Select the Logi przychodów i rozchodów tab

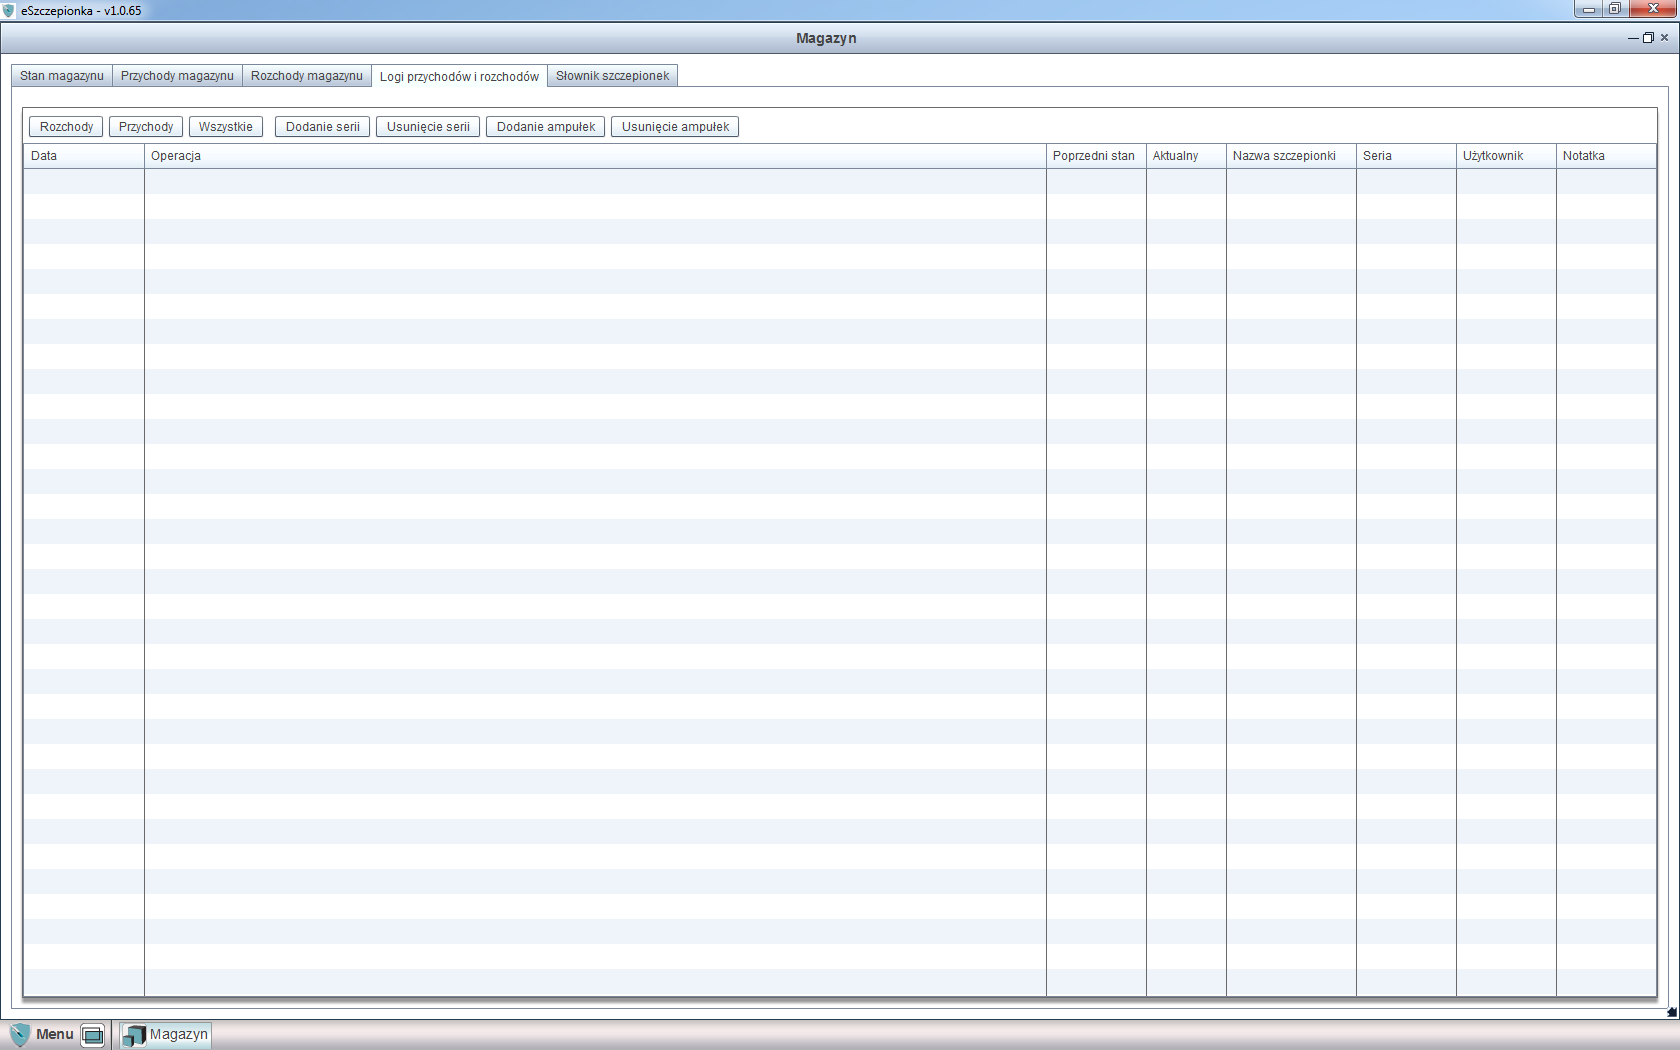tap(459, 76)
